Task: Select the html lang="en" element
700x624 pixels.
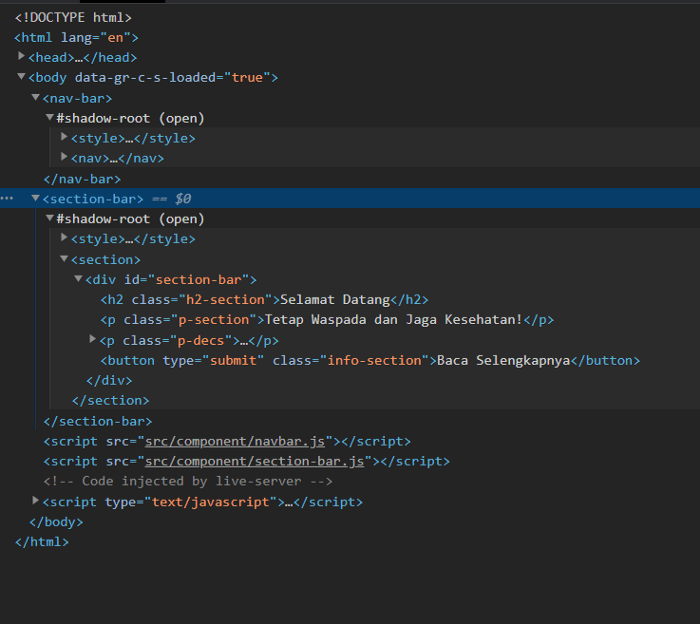Action: pos(76,37)
